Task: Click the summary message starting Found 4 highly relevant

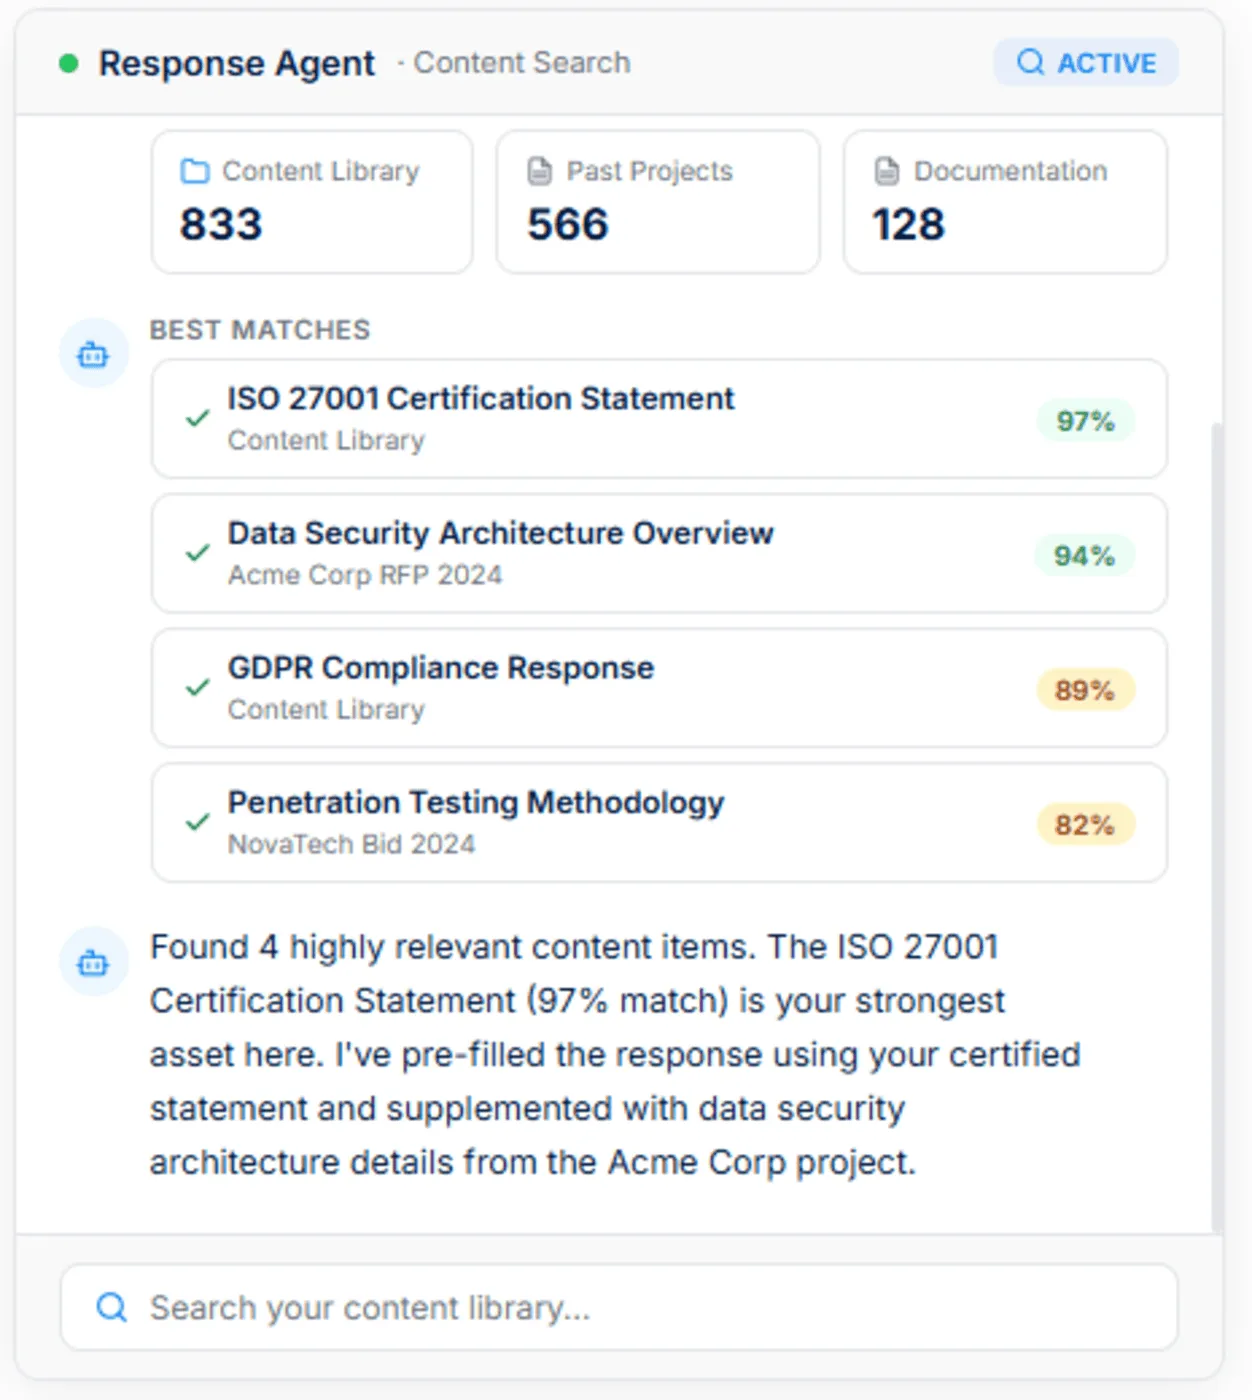Action: tap(615, 1054)
